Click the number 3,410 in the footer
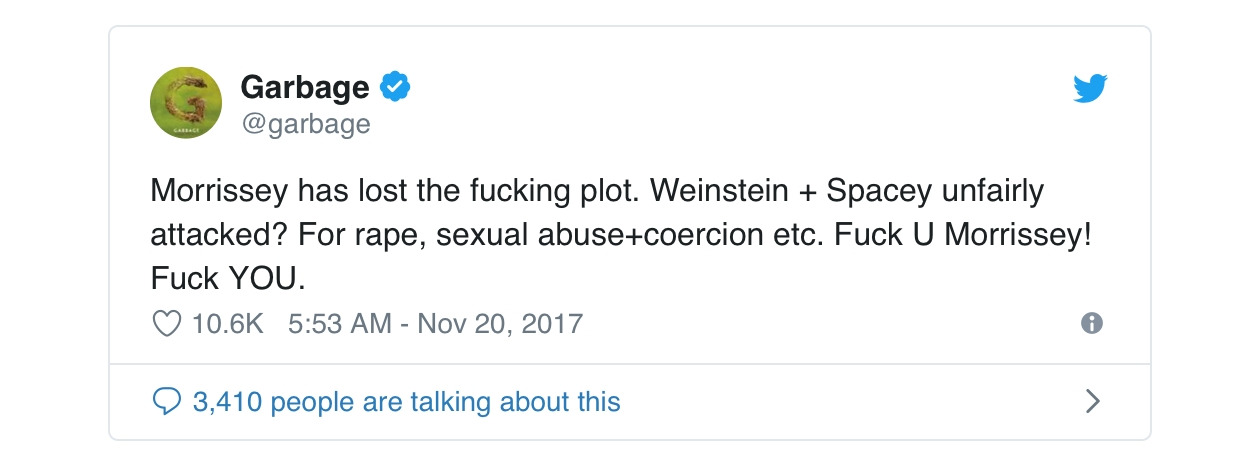 227,402
